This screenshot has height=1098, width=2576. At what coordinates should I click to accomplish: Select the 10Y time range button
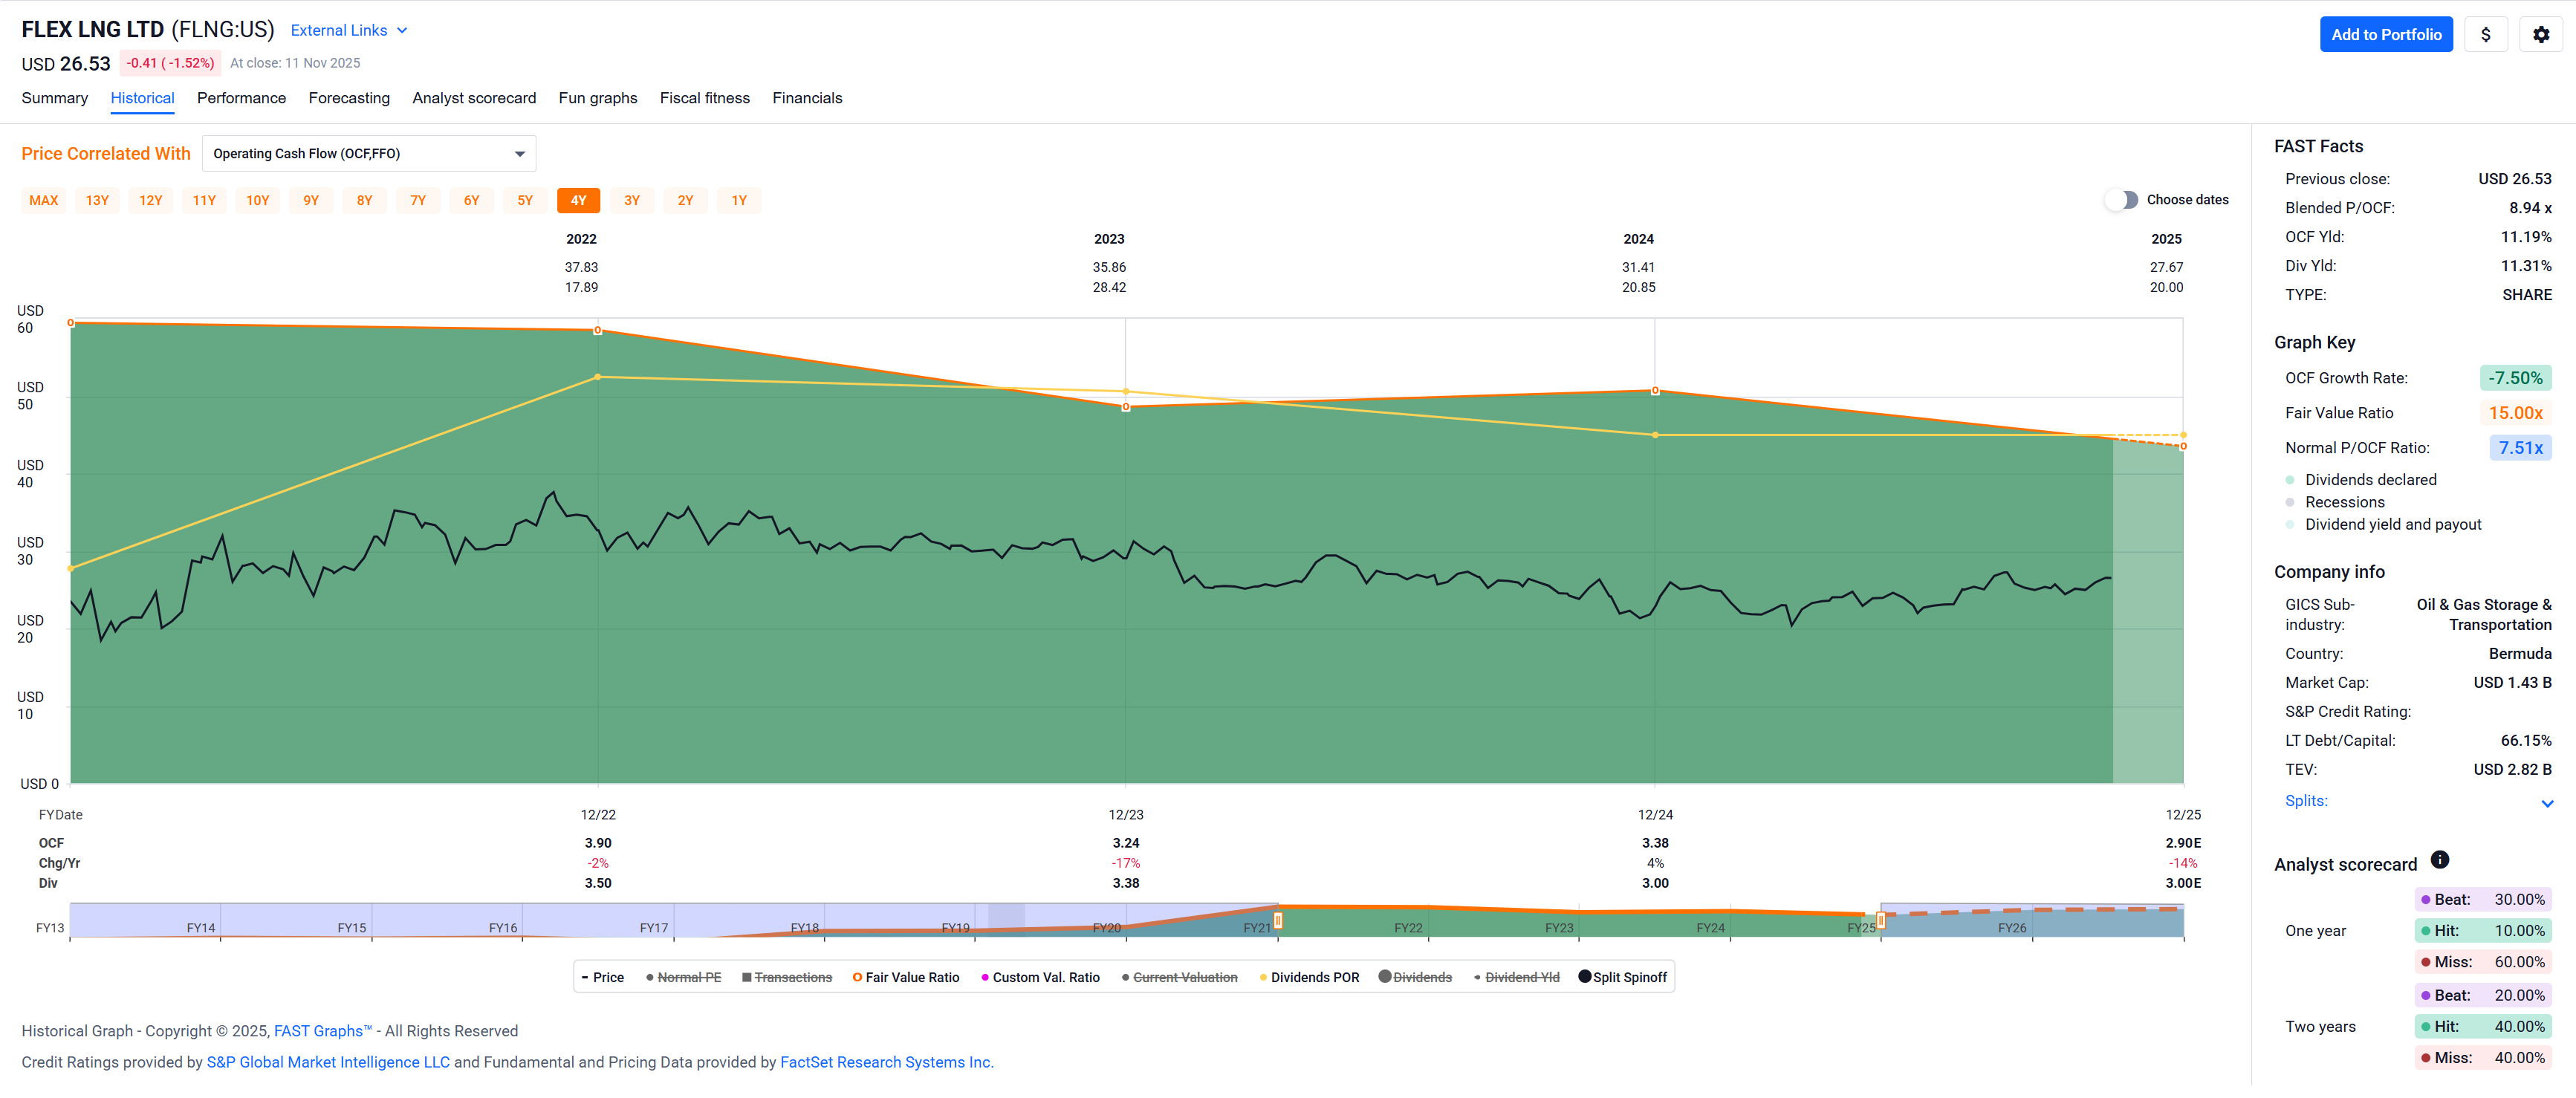pyautogui.click(x=258, y=201)
